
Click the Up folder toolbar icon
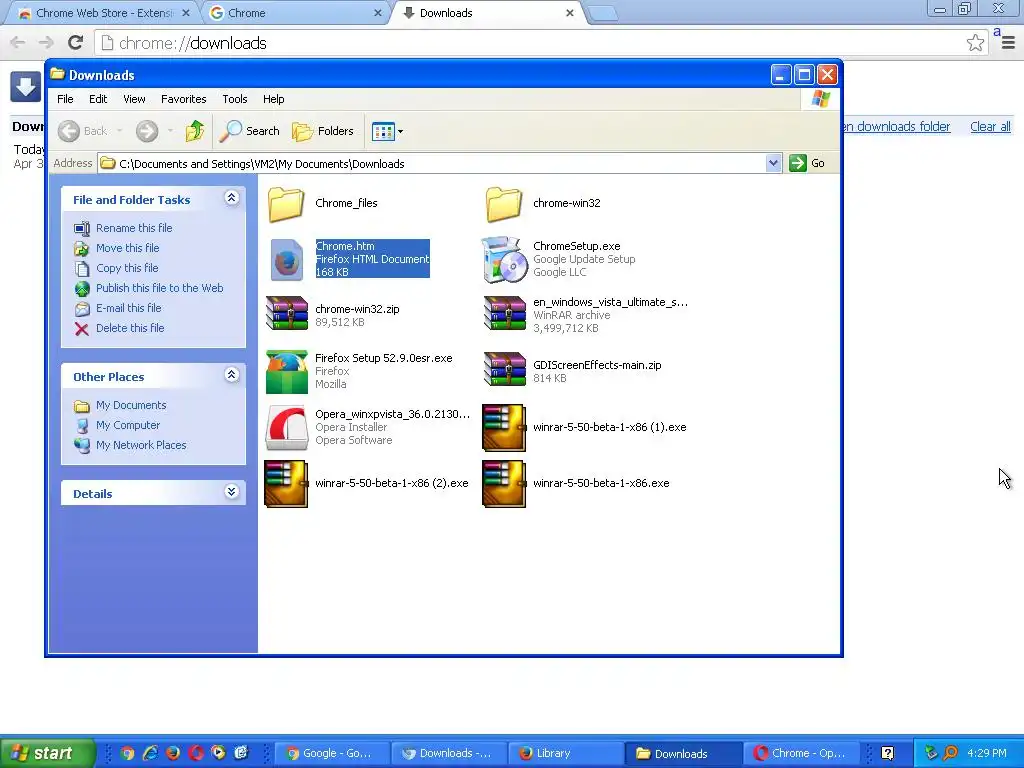tap(195, 131)
